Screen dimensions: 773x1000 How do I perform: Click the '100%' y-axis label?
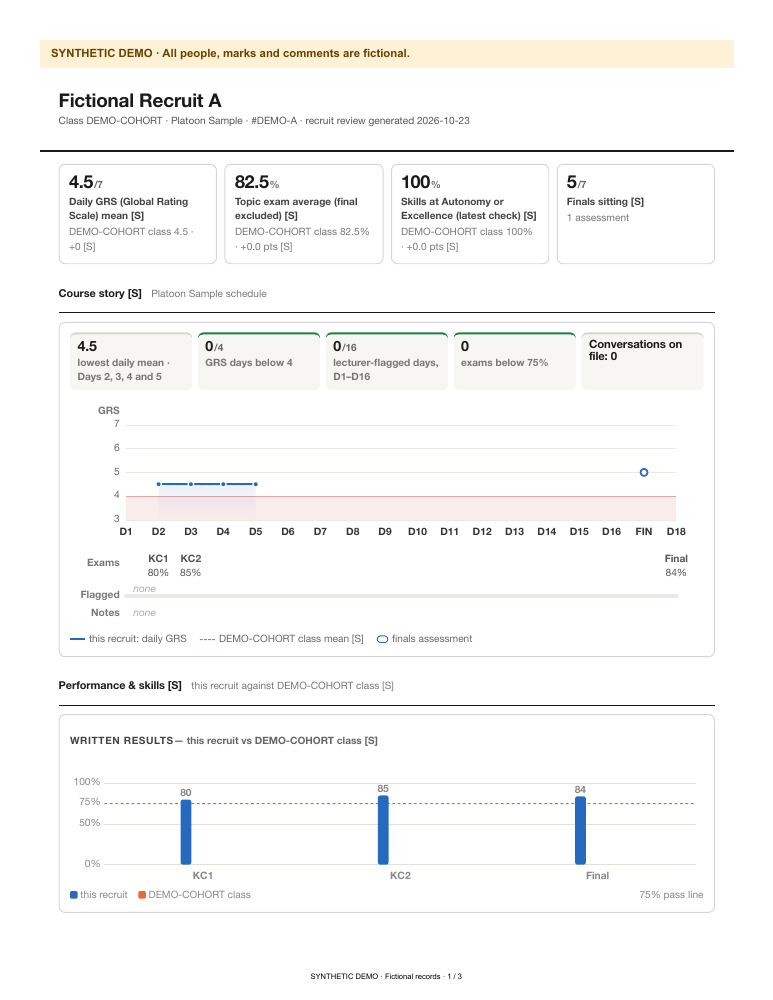pos(87,782)
